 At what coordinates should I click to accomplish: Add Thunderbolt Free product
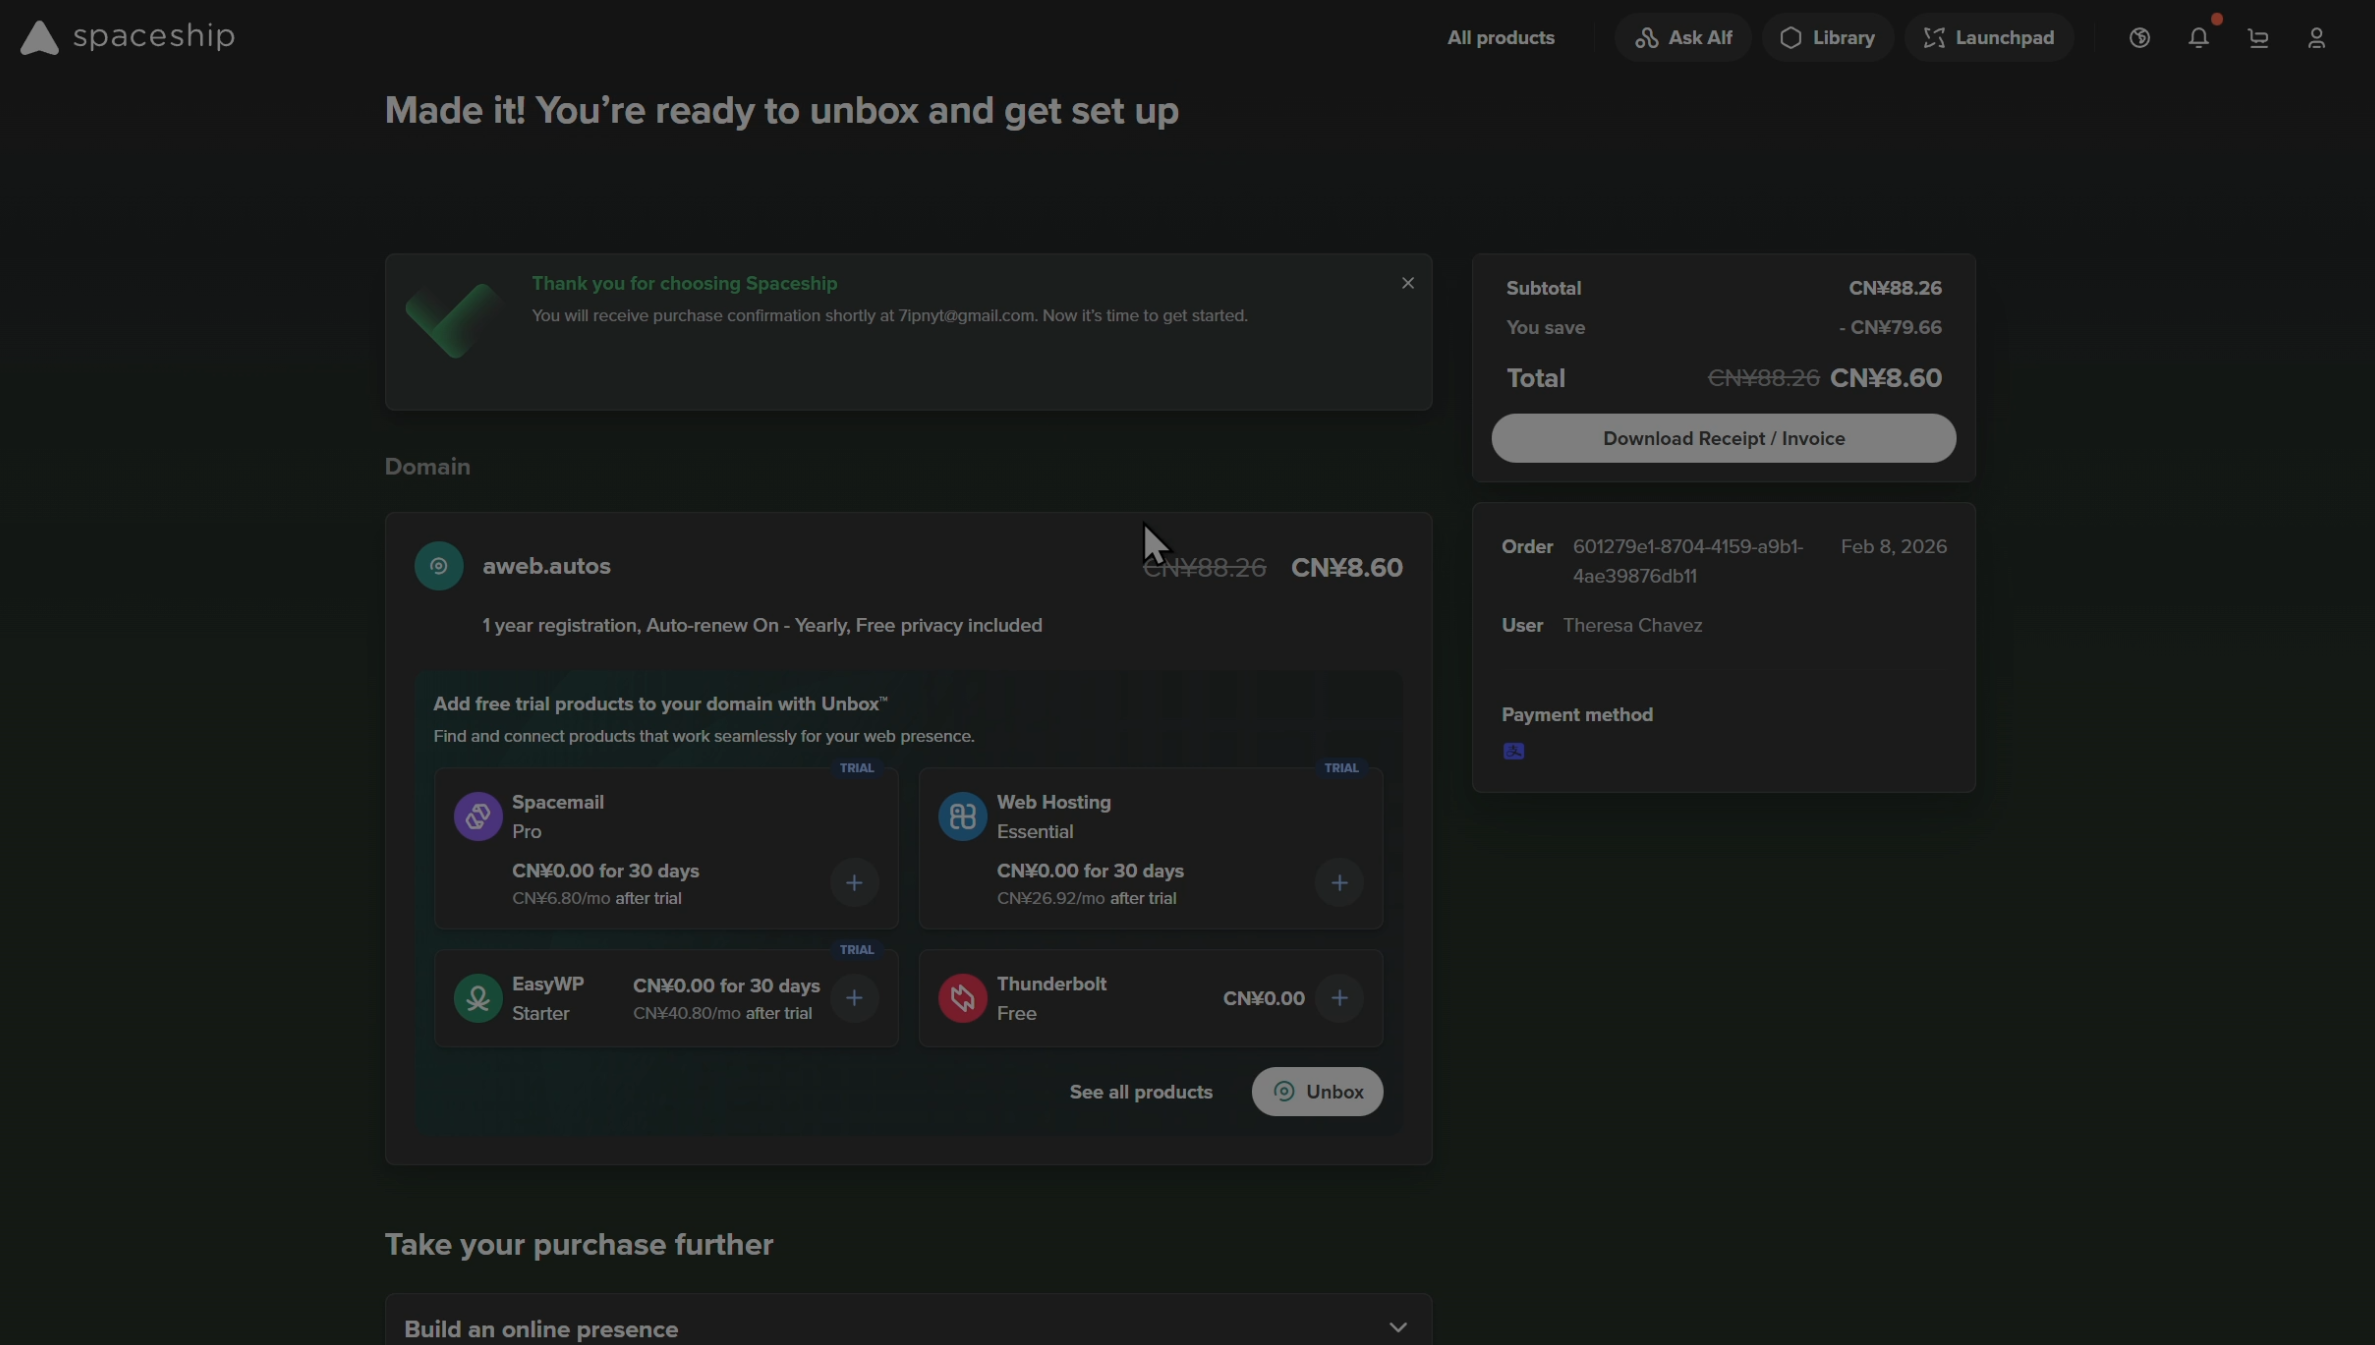(1339, 998)
